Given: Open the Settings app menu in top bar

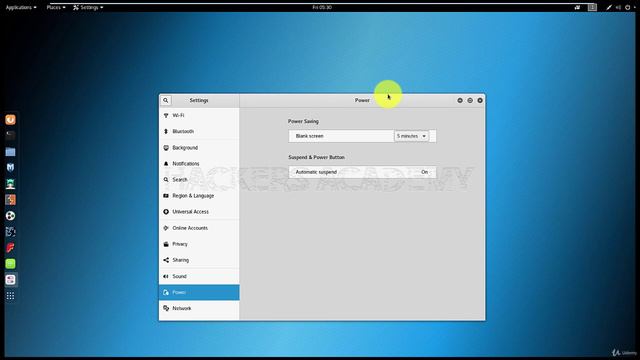Looking at the screenshot, I should pyautogui.click(x=88, y=7).
